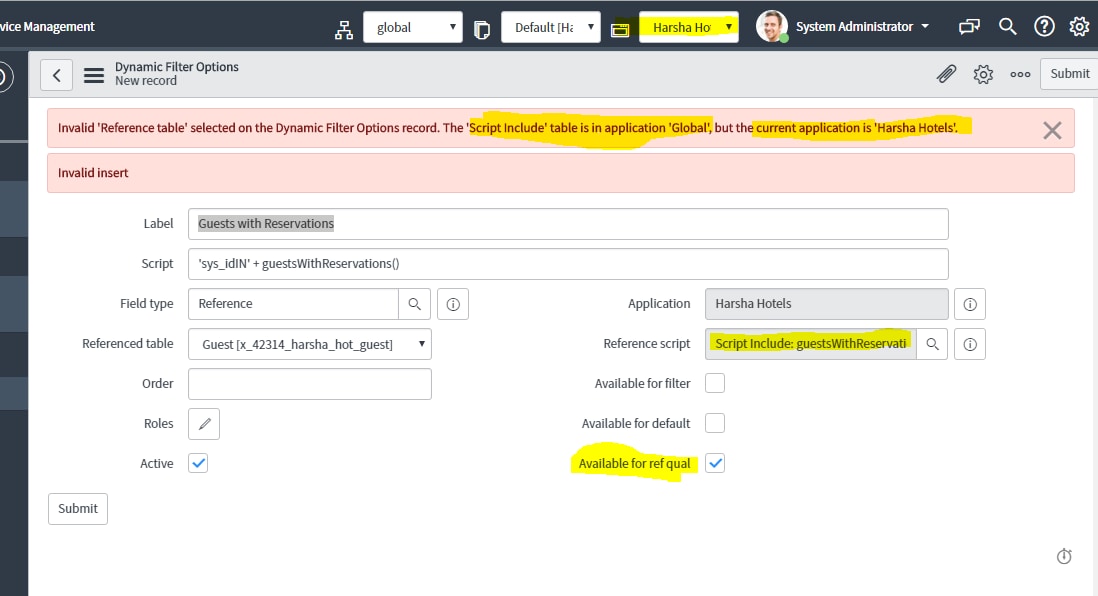Enable the Available for filter checkbox
1098x596 pixels.
715,383
